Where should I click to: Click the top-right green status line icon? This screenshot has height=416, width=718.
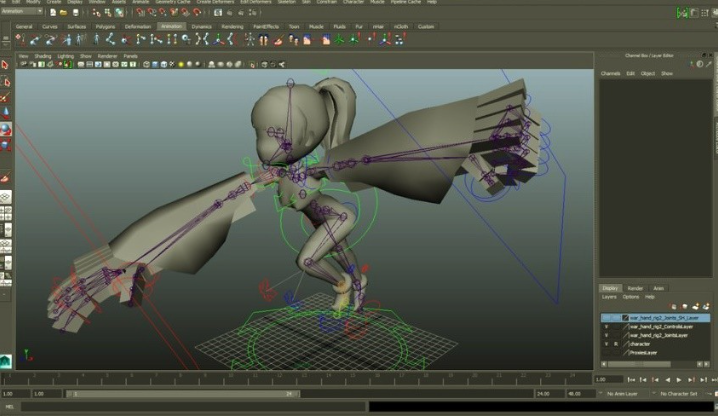pyautogui.click(x=682, y=13)
